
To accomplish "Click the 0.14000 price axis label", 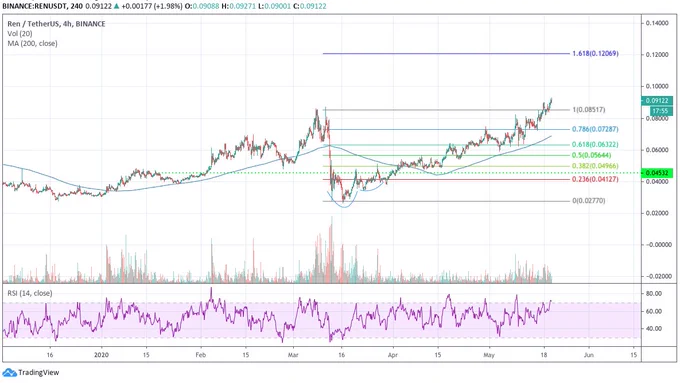I will [x=657, y=23].
